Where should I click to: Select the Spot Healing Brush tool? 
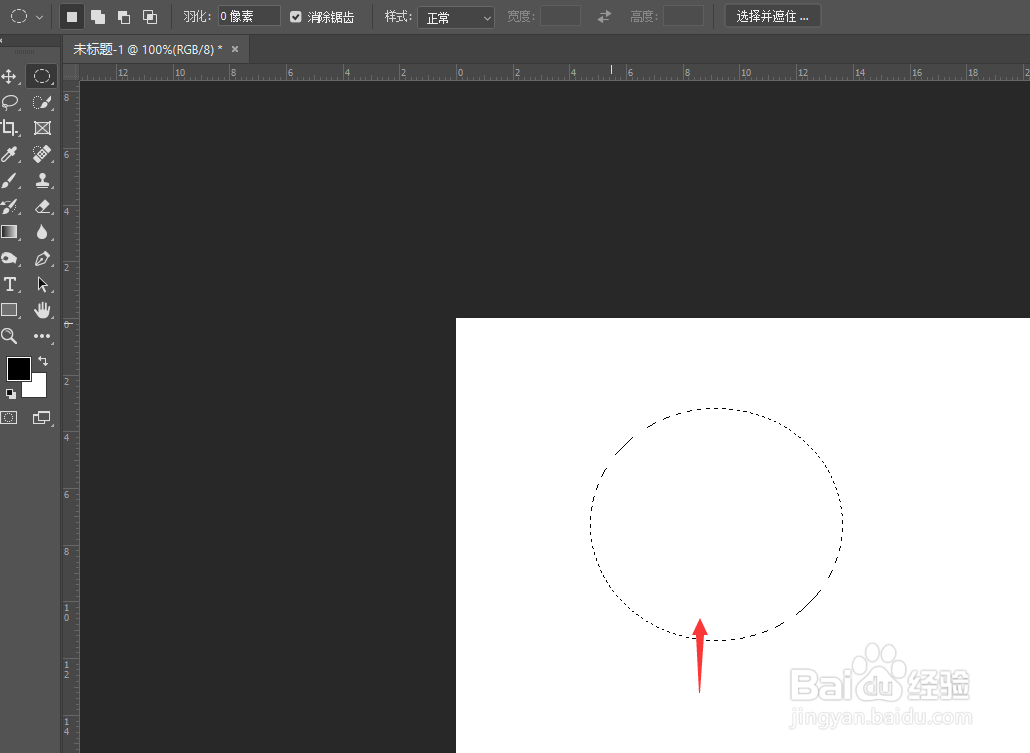(42, 154)
